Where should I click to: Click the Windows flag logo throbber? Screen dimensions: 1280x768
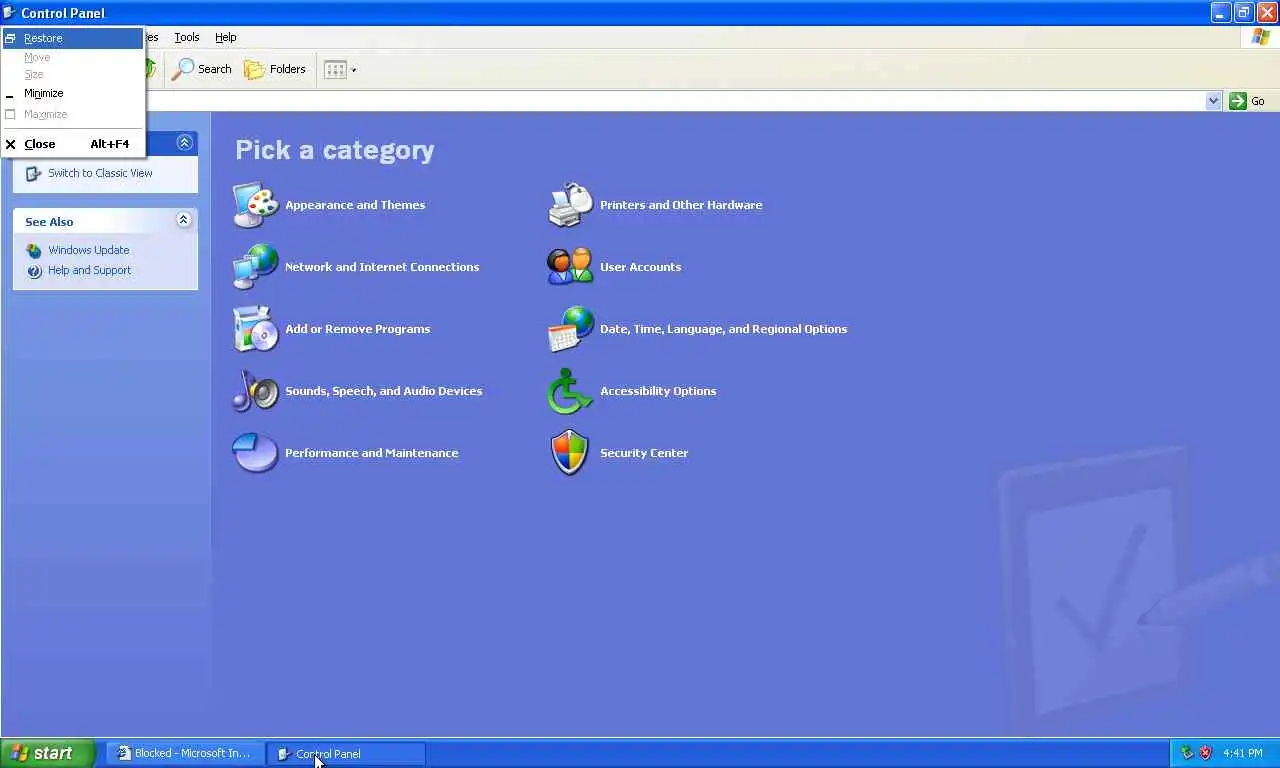1261,37
